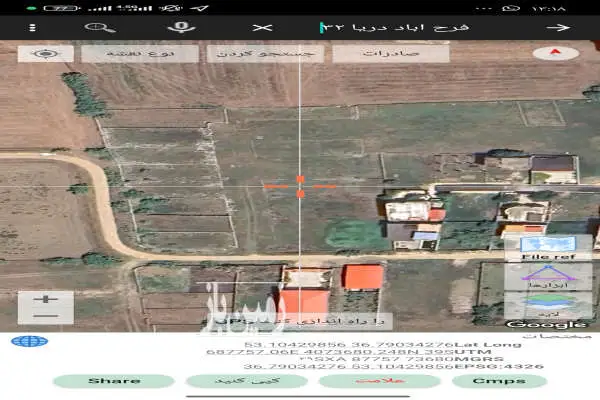The width and height of the screenshot is (600, 400).
Task: Open the three-dot overflow menu
Action: point(33,28)
